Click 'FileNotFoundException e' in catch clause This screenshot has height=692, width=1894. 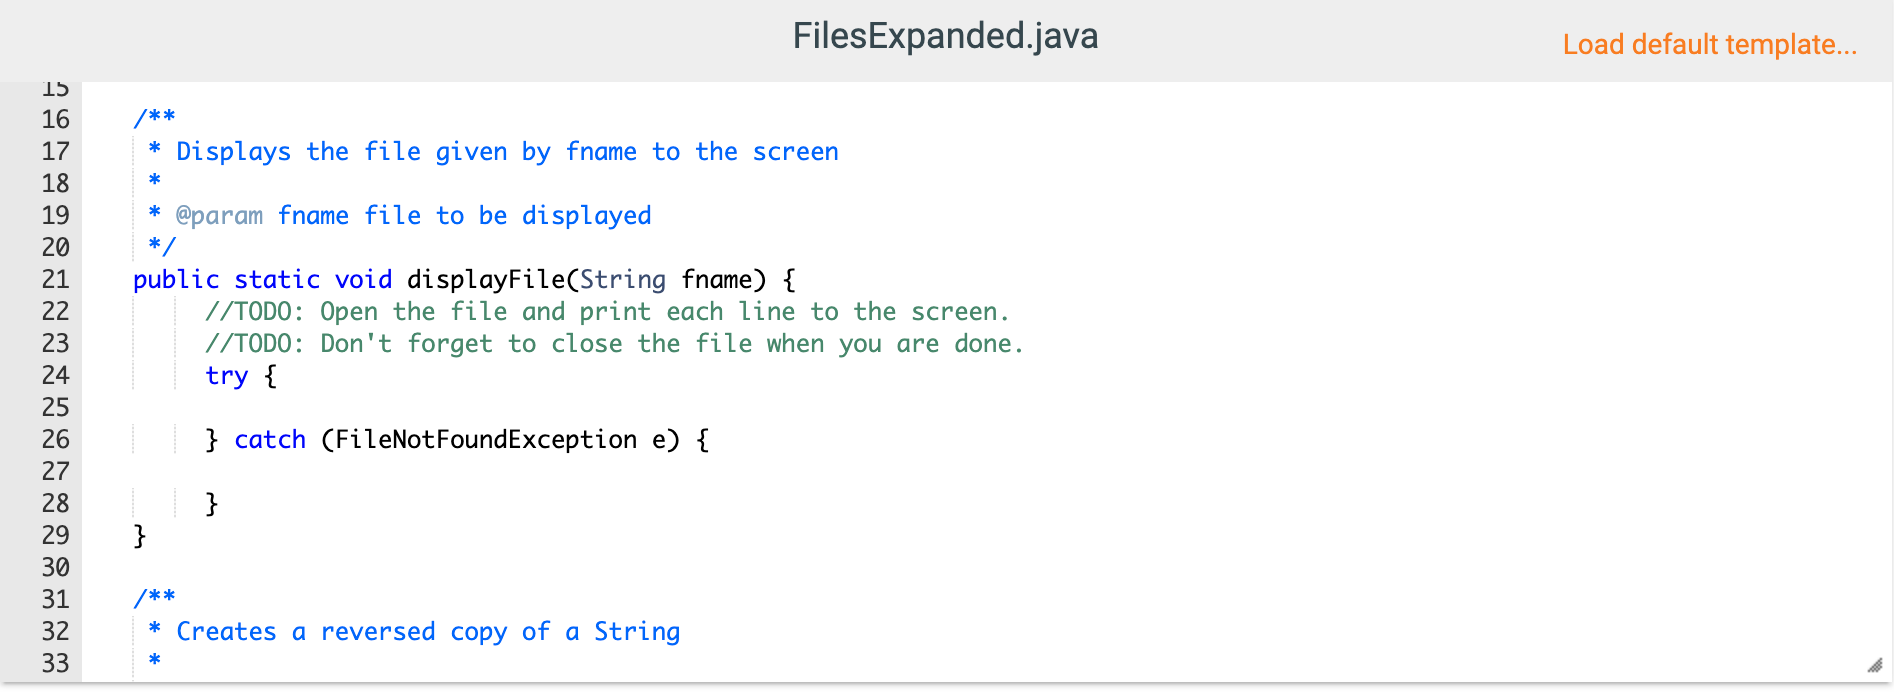(500, 440)
